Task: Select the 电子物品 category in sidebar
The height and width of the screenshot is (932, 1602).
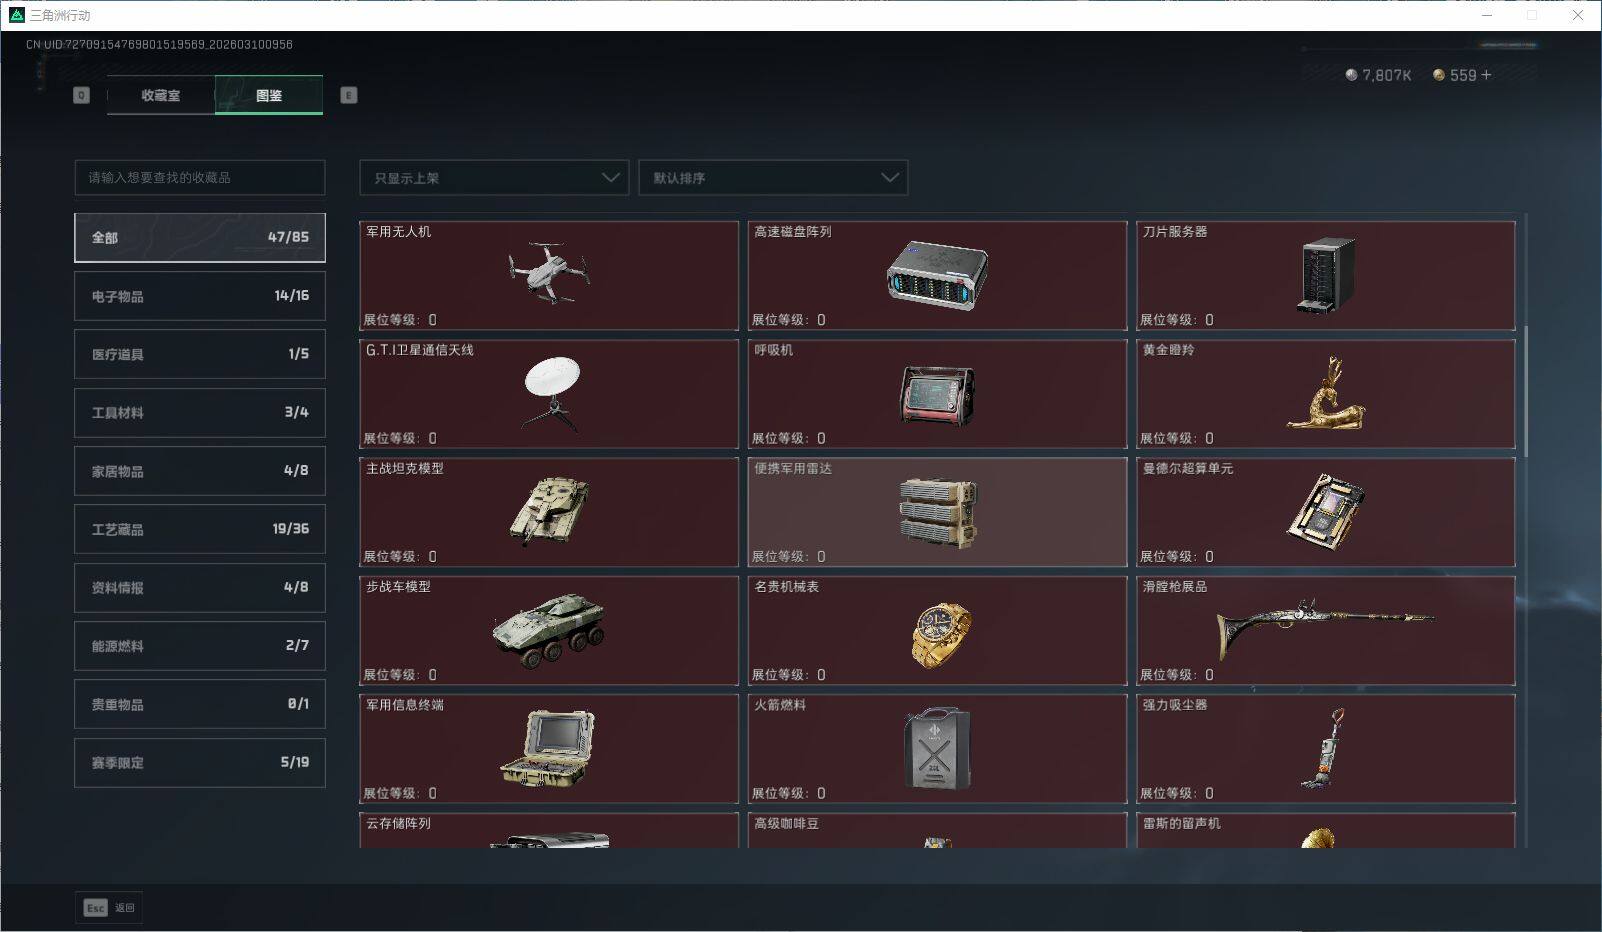Action: click(199, 295)
